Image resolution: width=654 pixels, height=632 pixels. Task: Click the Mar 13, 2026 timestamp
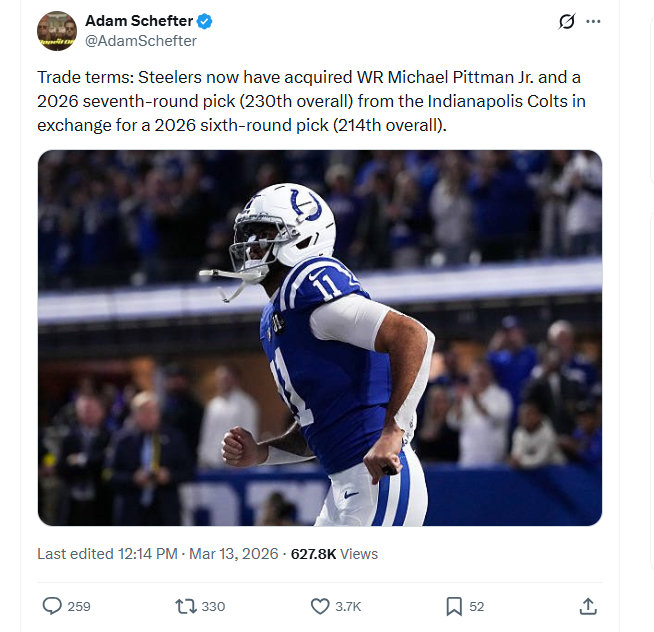[233, 553]
